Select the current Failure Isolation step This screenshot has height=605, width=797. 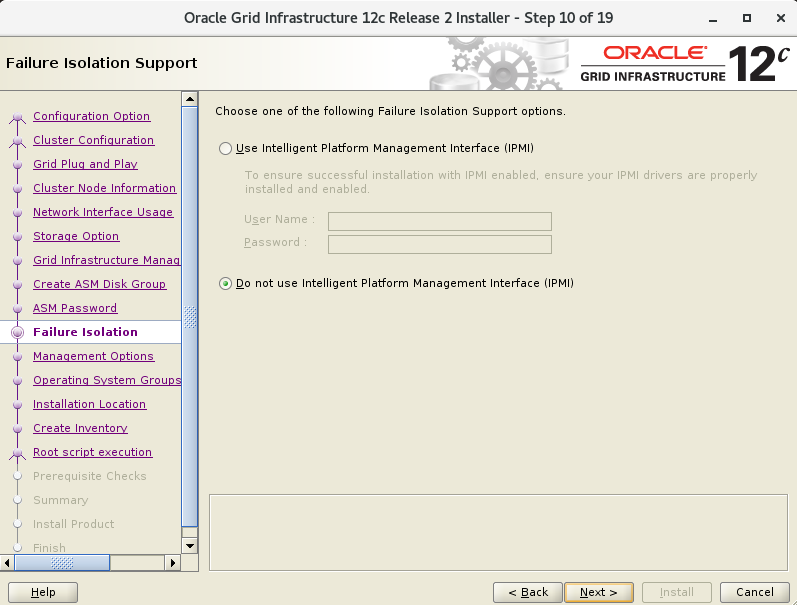[85, 332]
